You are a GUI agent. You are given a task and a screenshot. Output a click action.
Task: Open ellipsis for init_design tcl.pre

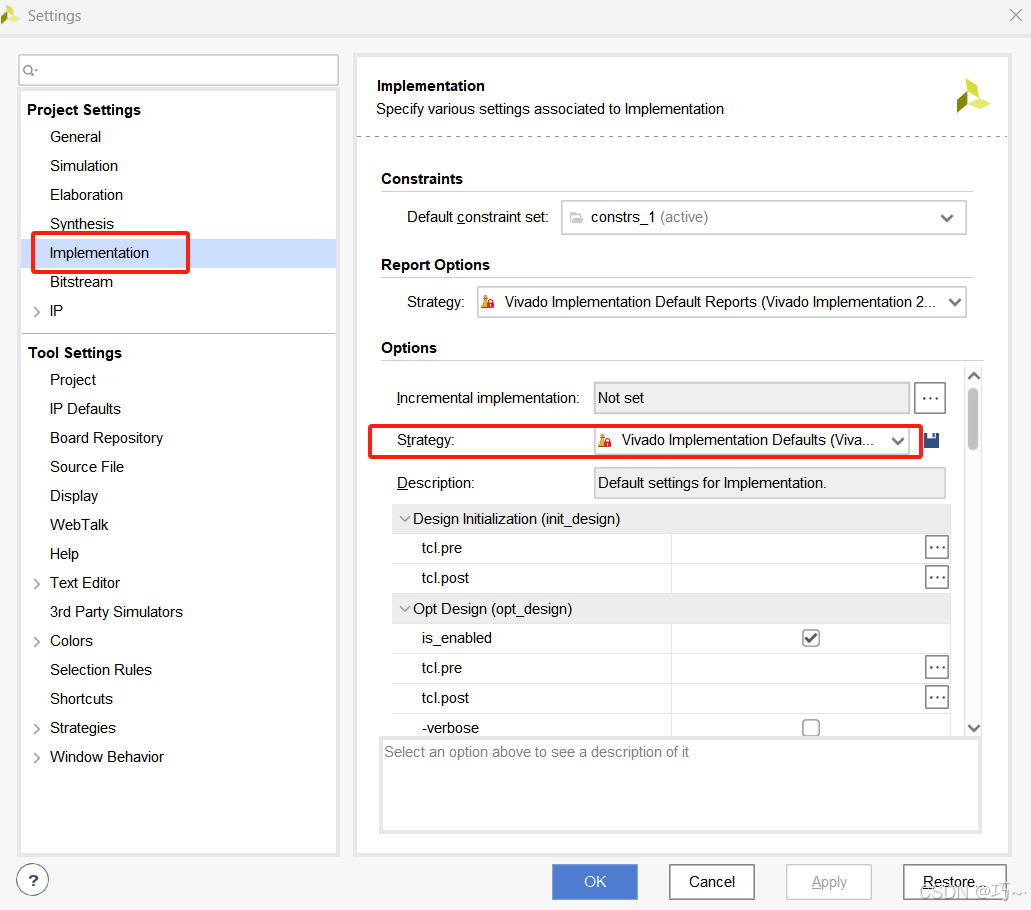tap(936, 547)
